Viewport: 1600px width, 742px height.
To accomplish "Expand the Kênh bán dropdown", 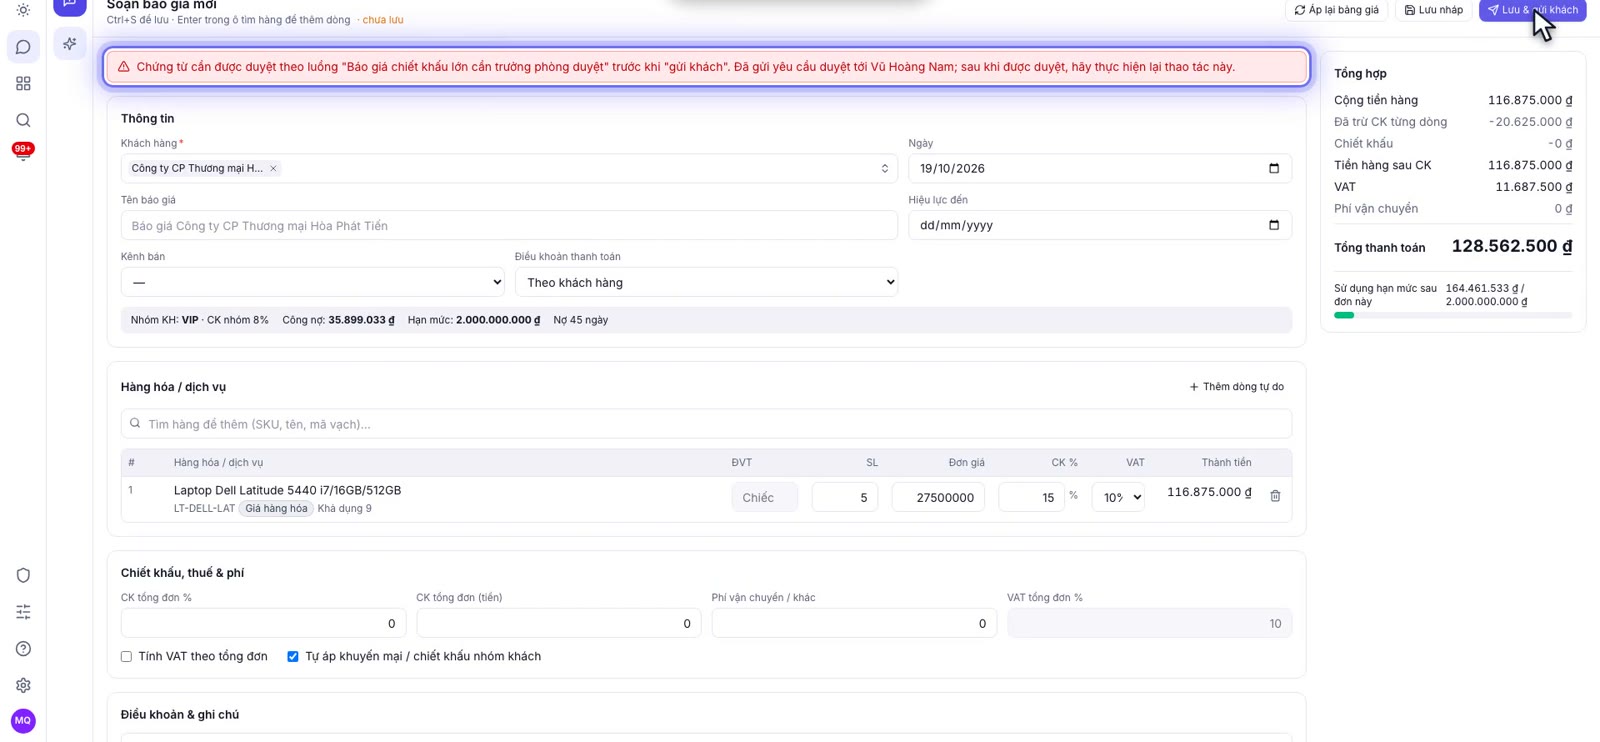I will (312, 282).
